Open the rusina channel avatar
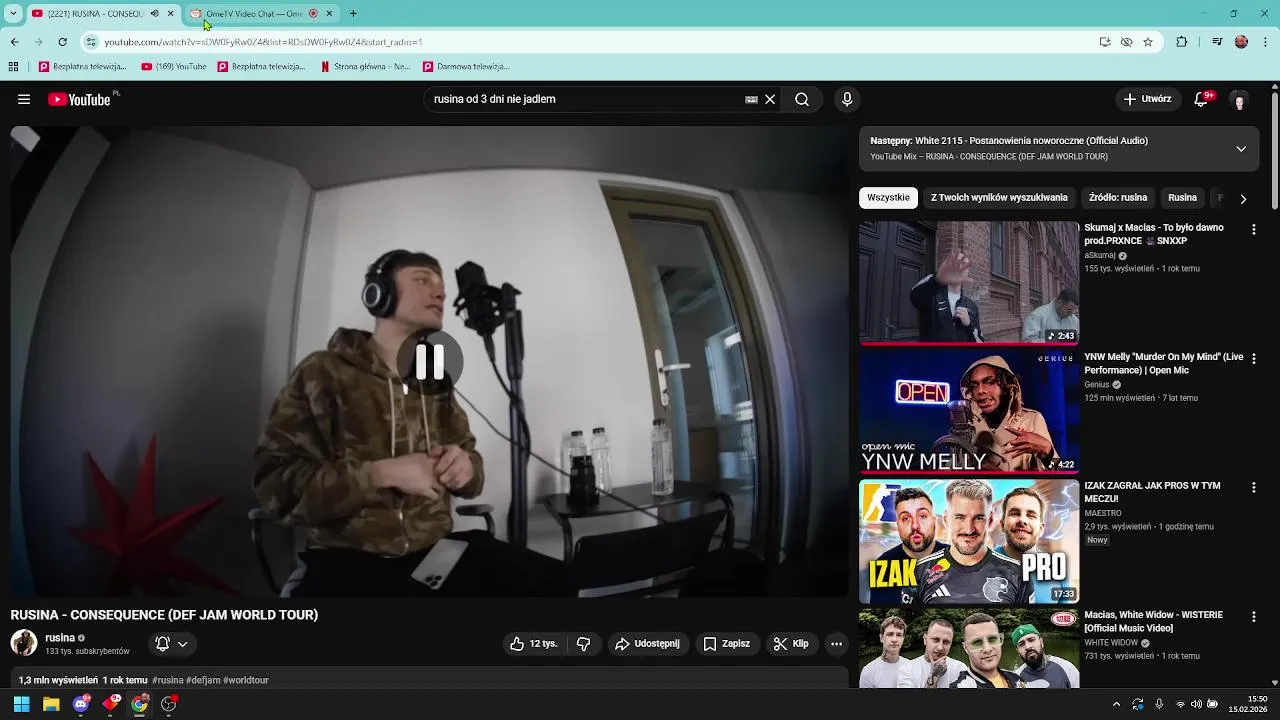This screenshot has width=1280, height=720. [x=24, y=643]
